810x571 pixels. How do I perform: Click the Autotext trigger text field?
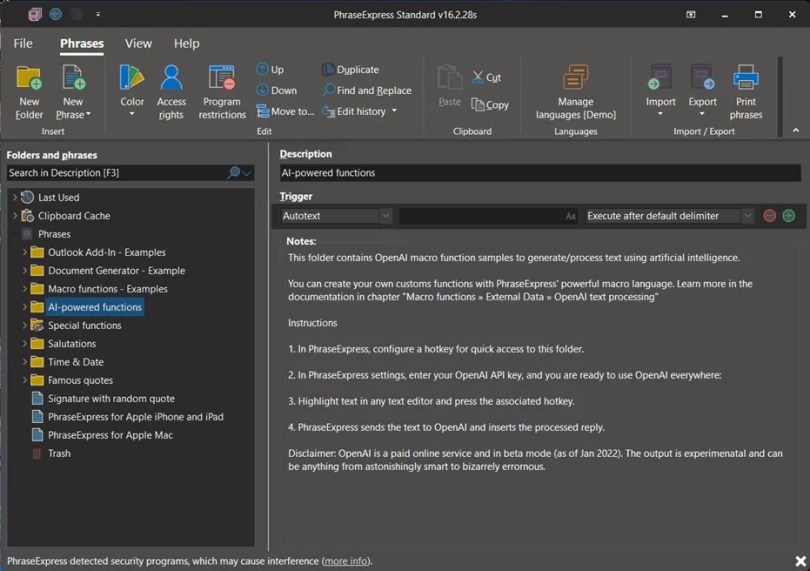click(488, 216)
